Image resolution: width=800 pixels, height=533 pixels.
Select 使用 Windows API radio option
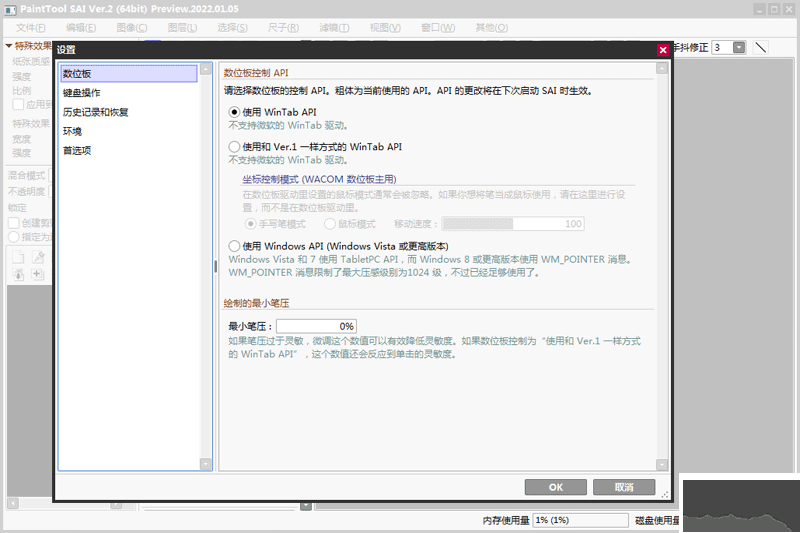pyautogui.click(x=234, y=246)
